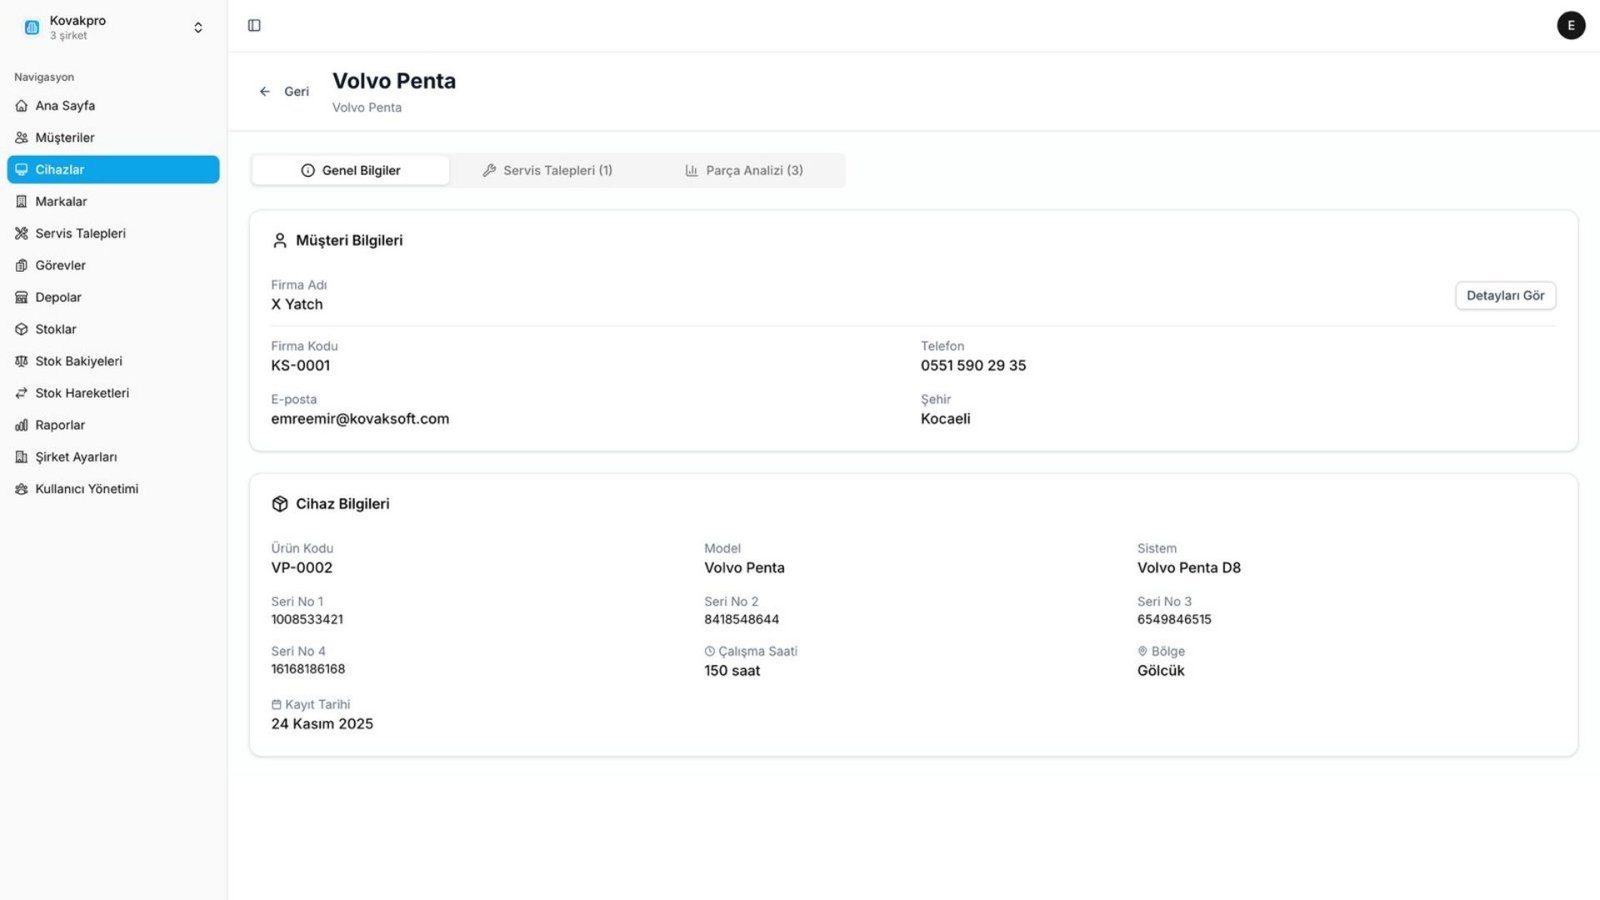Open the Kovakpro company switcher
This screenshot has height=900, width=1600.
click(x=113, y=27)
